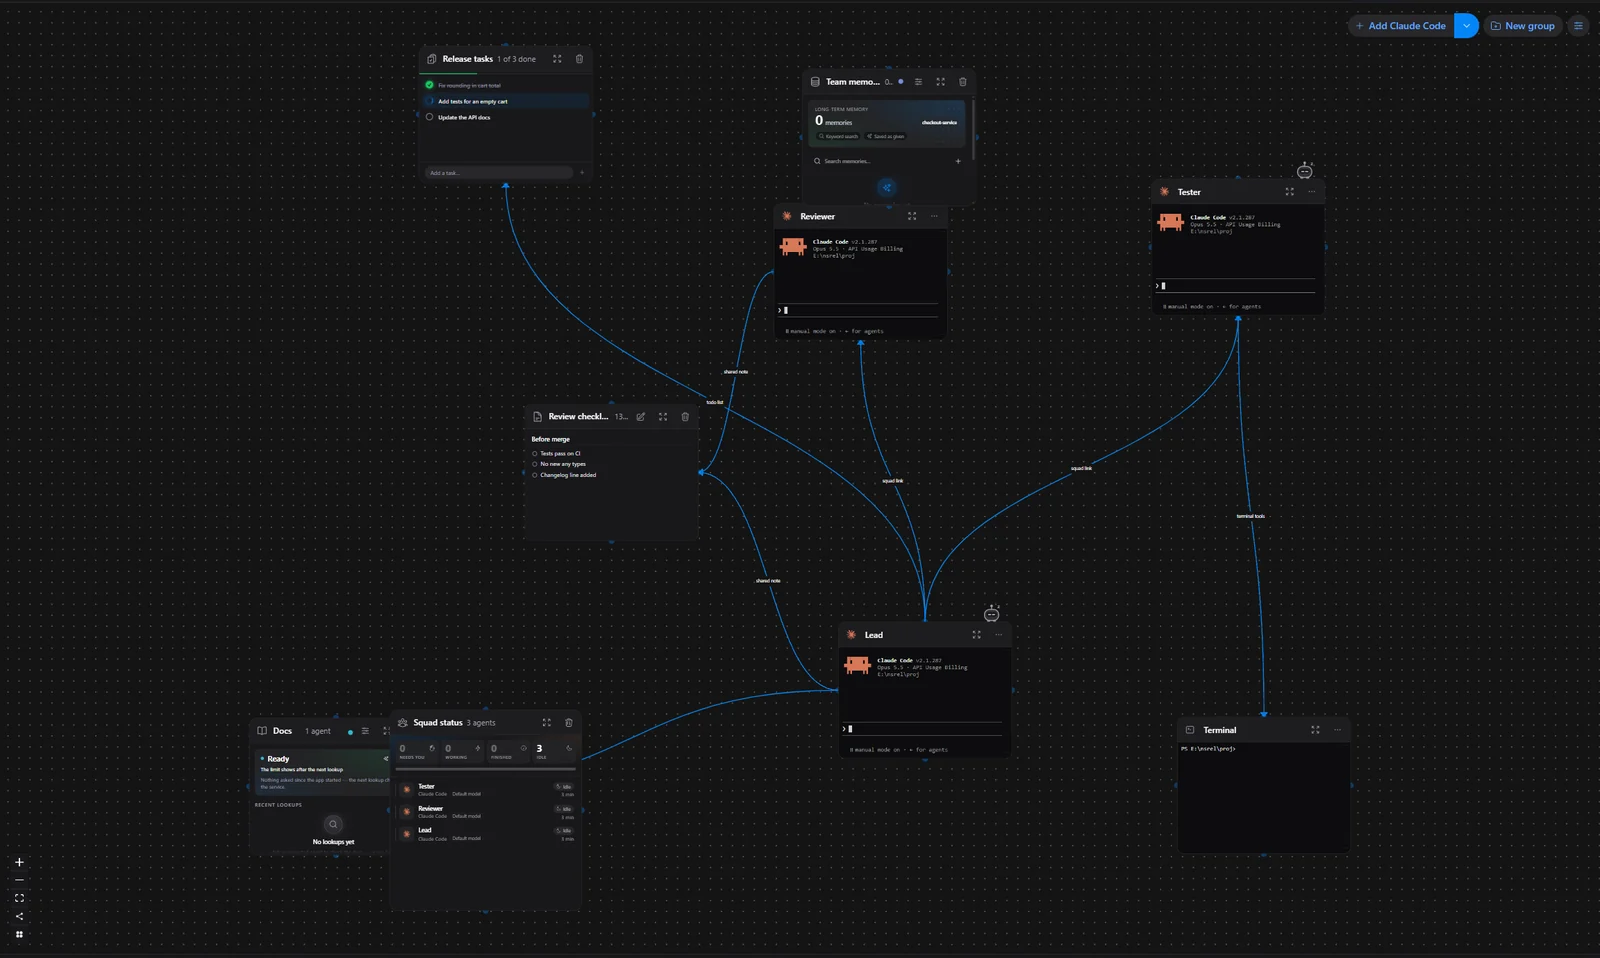
Task: Select the Lead row in Squad status
Action: [487, 834]
